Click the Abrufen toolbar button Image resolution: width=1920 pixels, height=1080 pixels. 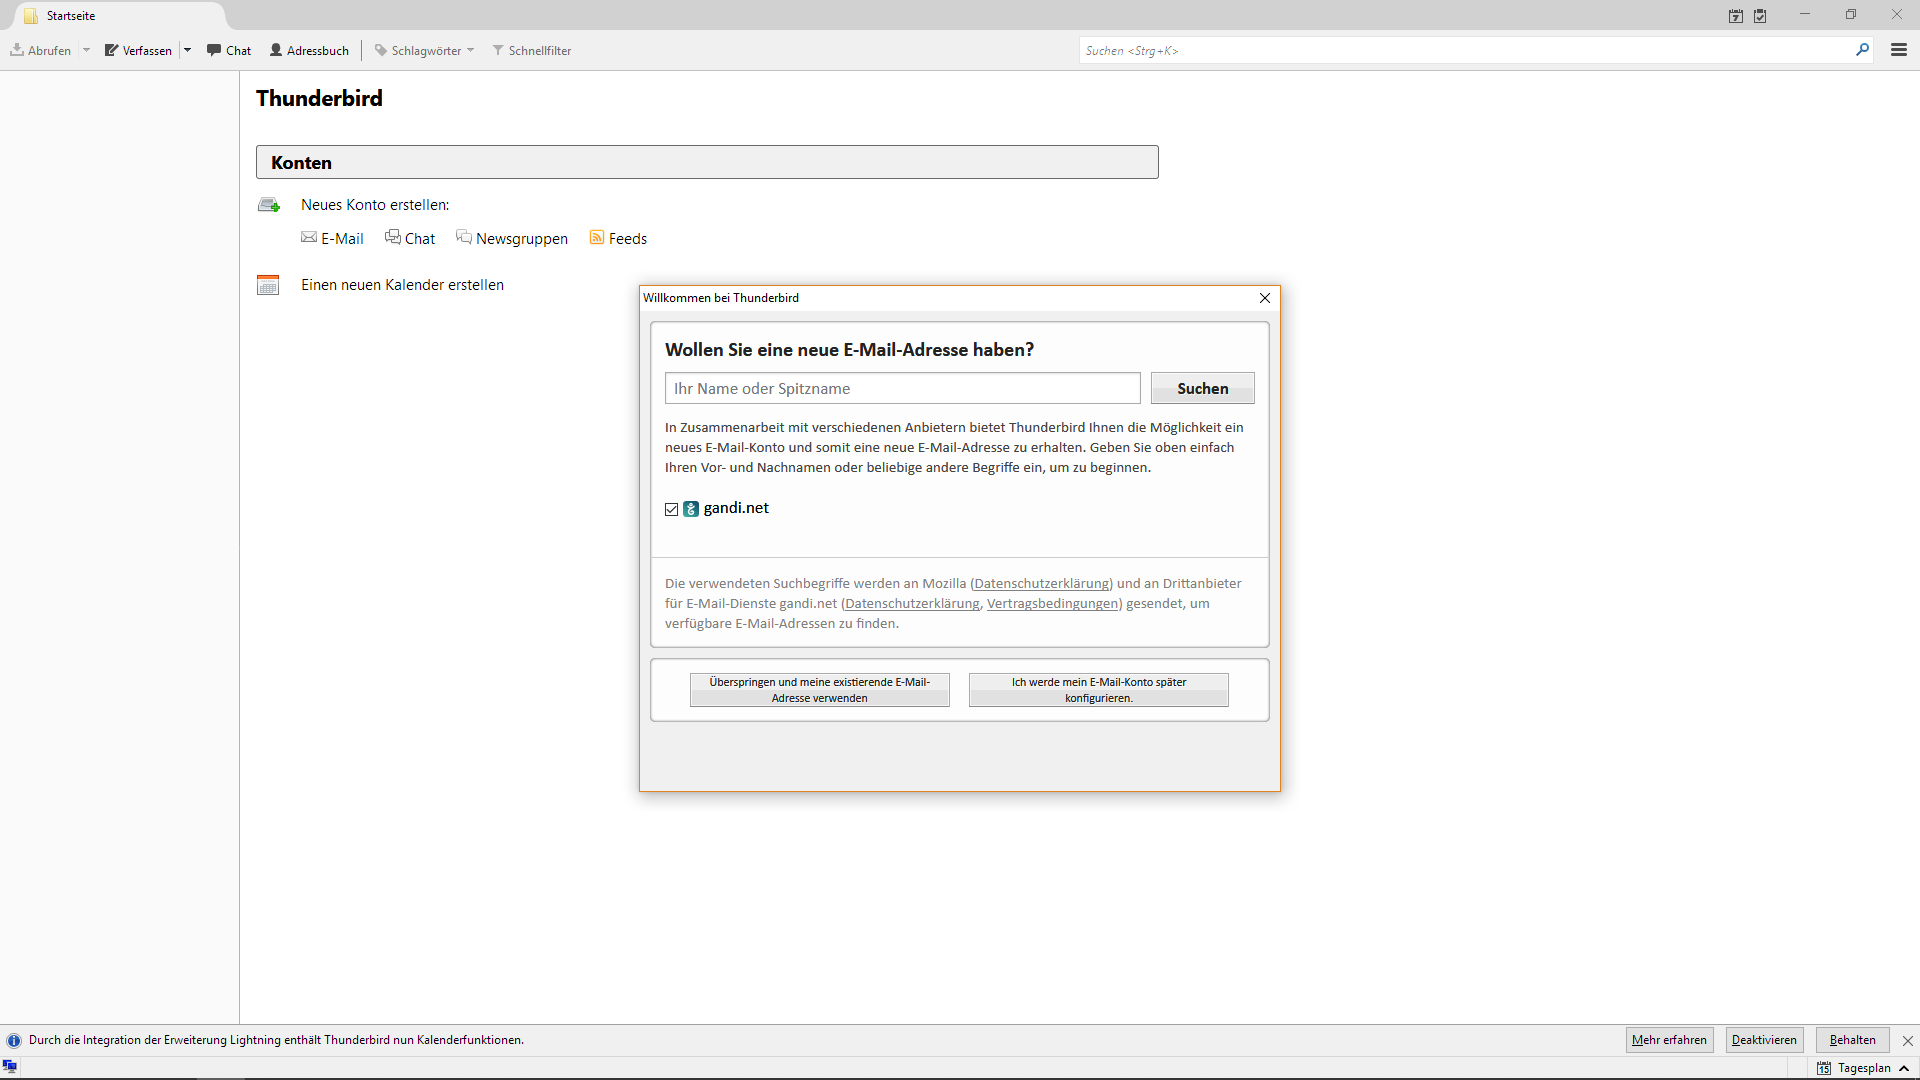41,50
